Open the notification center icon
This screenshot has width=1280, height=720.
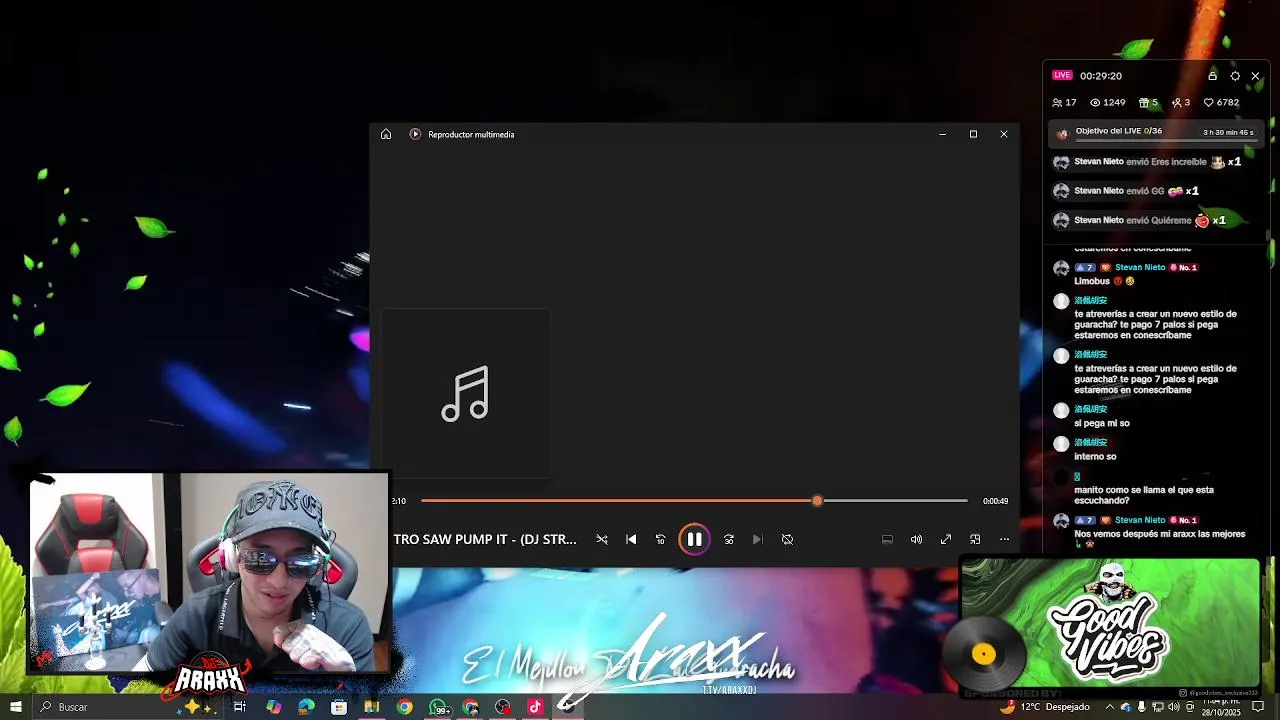(1259, 707)
